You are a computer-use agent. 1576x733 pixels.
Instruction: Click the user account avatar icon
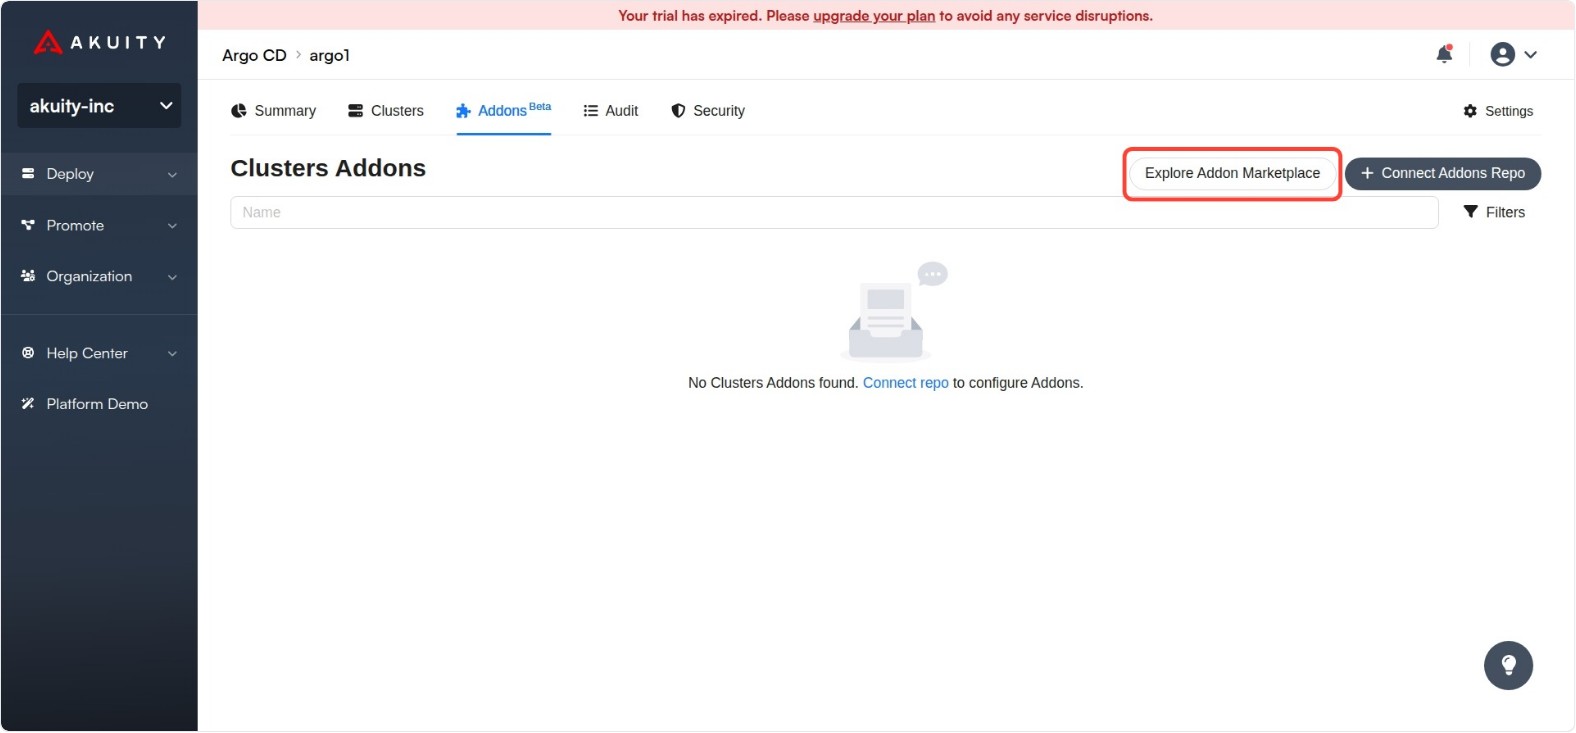click(x=1502, y=54)
